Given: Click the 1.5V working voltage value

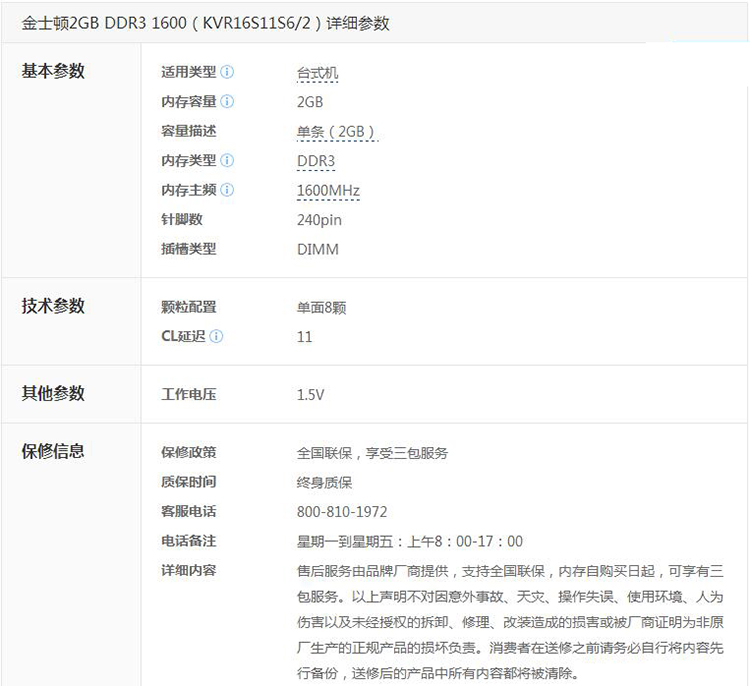Looking at the screenshot, I should pyautogui.click(x=310, y=394).
